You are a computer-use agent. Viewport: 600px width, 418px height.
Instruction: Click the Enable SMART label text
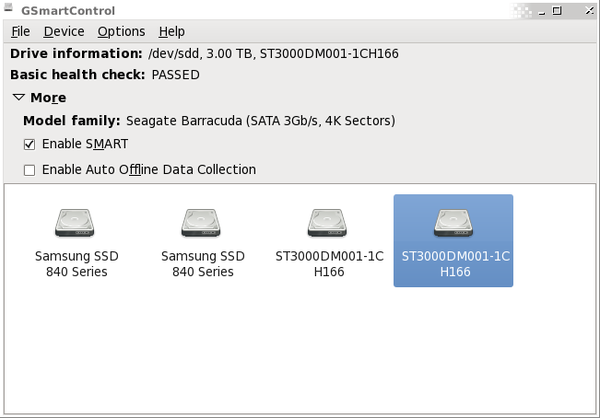[85, 144]
